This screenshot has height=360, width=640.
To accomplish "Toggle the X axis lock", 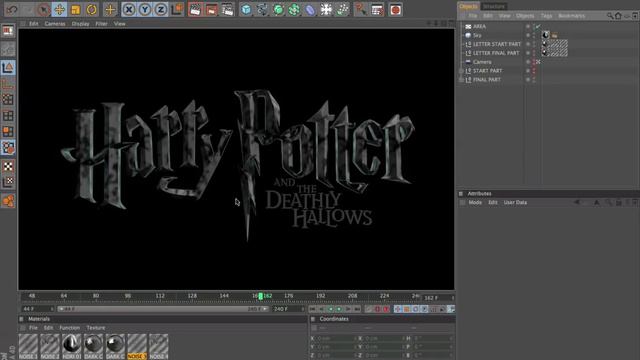I will (129, 9).
